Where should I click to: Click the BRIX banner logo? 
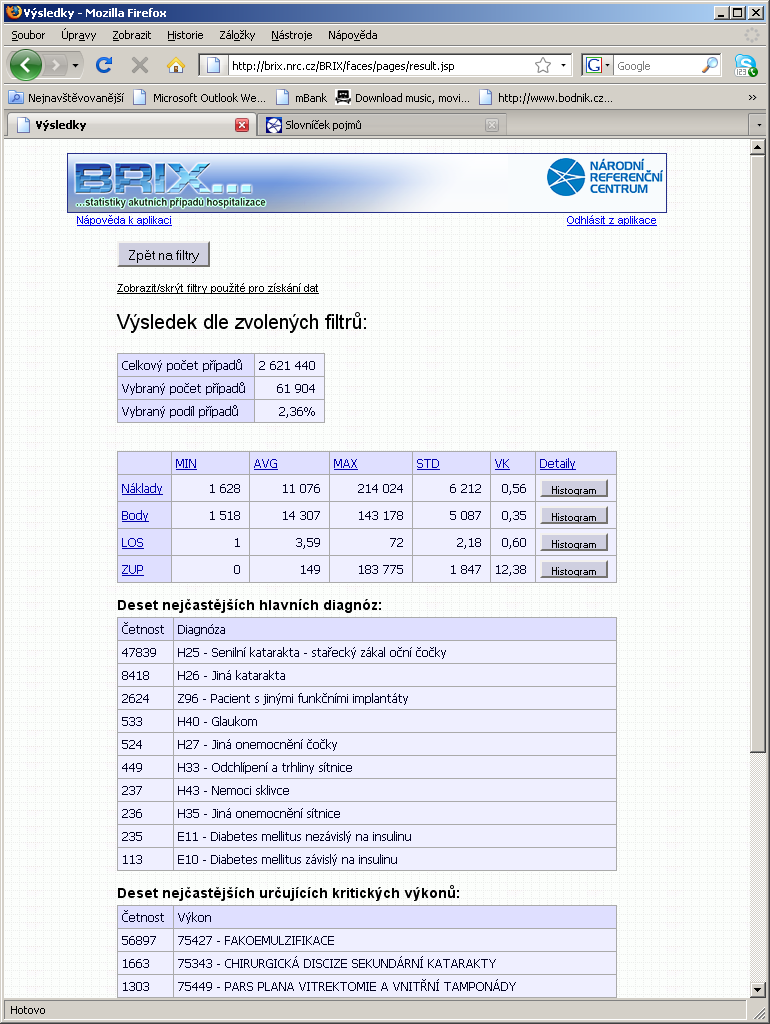pyautogui.click(x=170, y=184)
